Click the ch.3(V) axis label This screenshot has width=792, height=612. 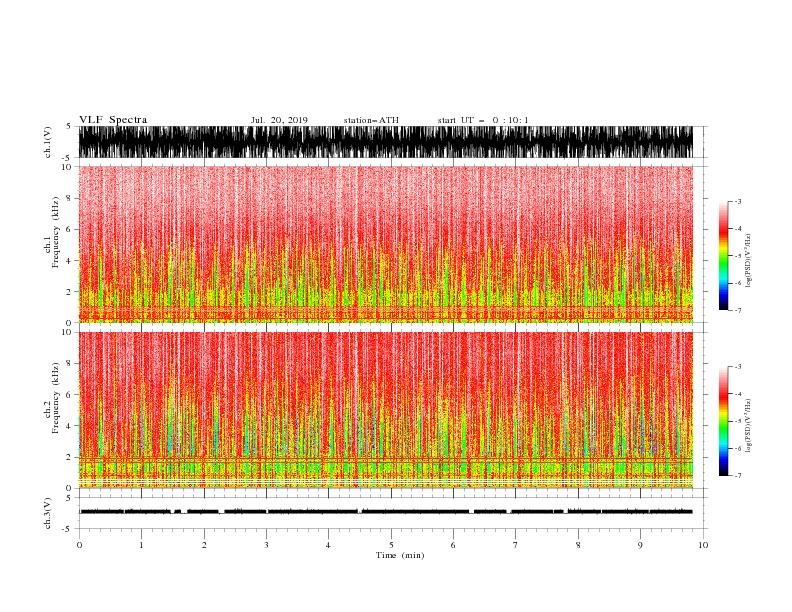point(48,513)
